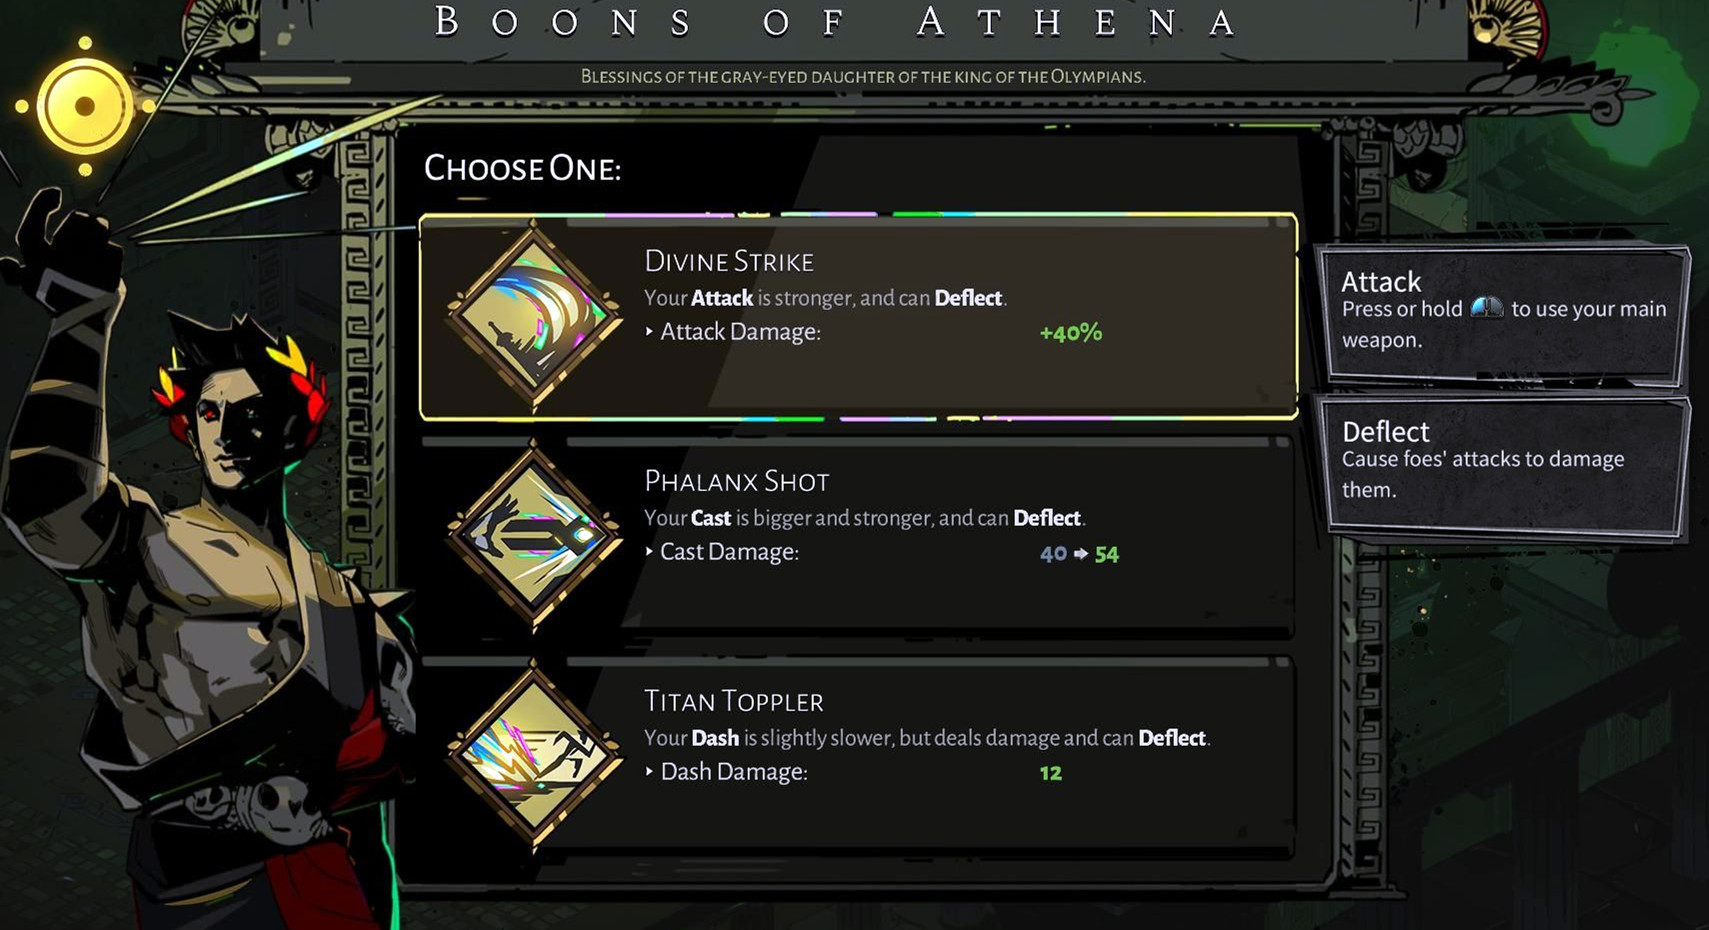Click the bullet arrow beside Cast Damage
Viewport: 1709px width, 930px height.
650,552
